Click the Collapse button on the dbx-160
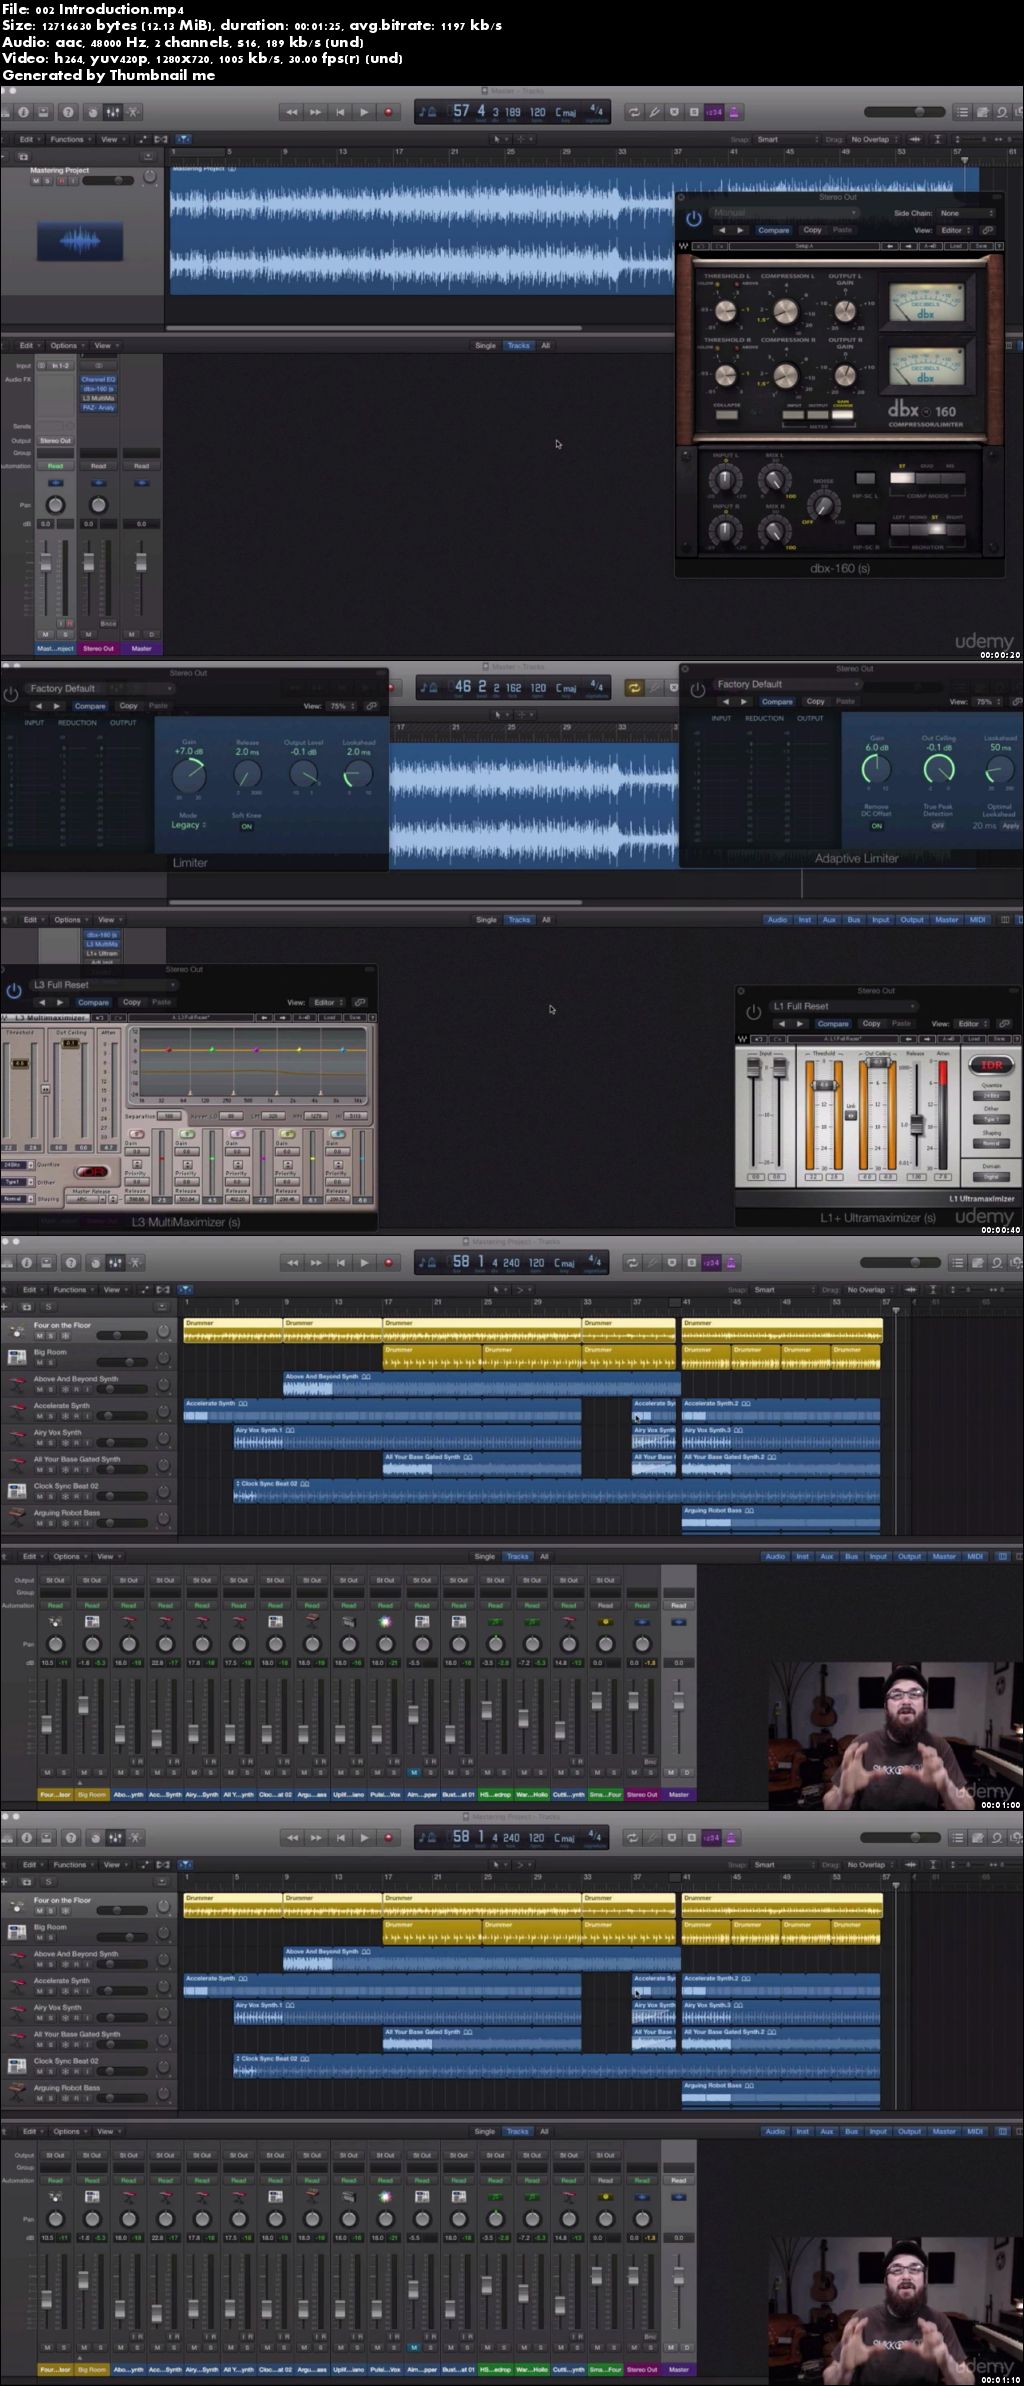This screenshot has height=2386, width=1024. [x=726, y=413]
